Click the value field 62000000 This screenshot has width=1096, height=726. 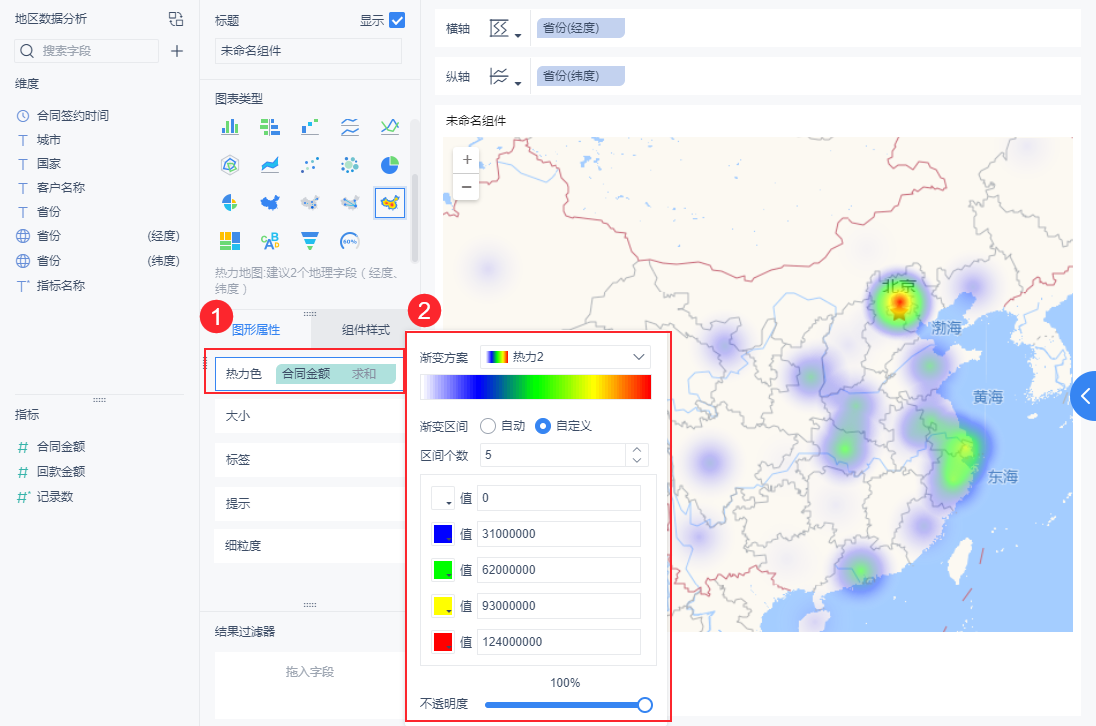click(558, 570)
